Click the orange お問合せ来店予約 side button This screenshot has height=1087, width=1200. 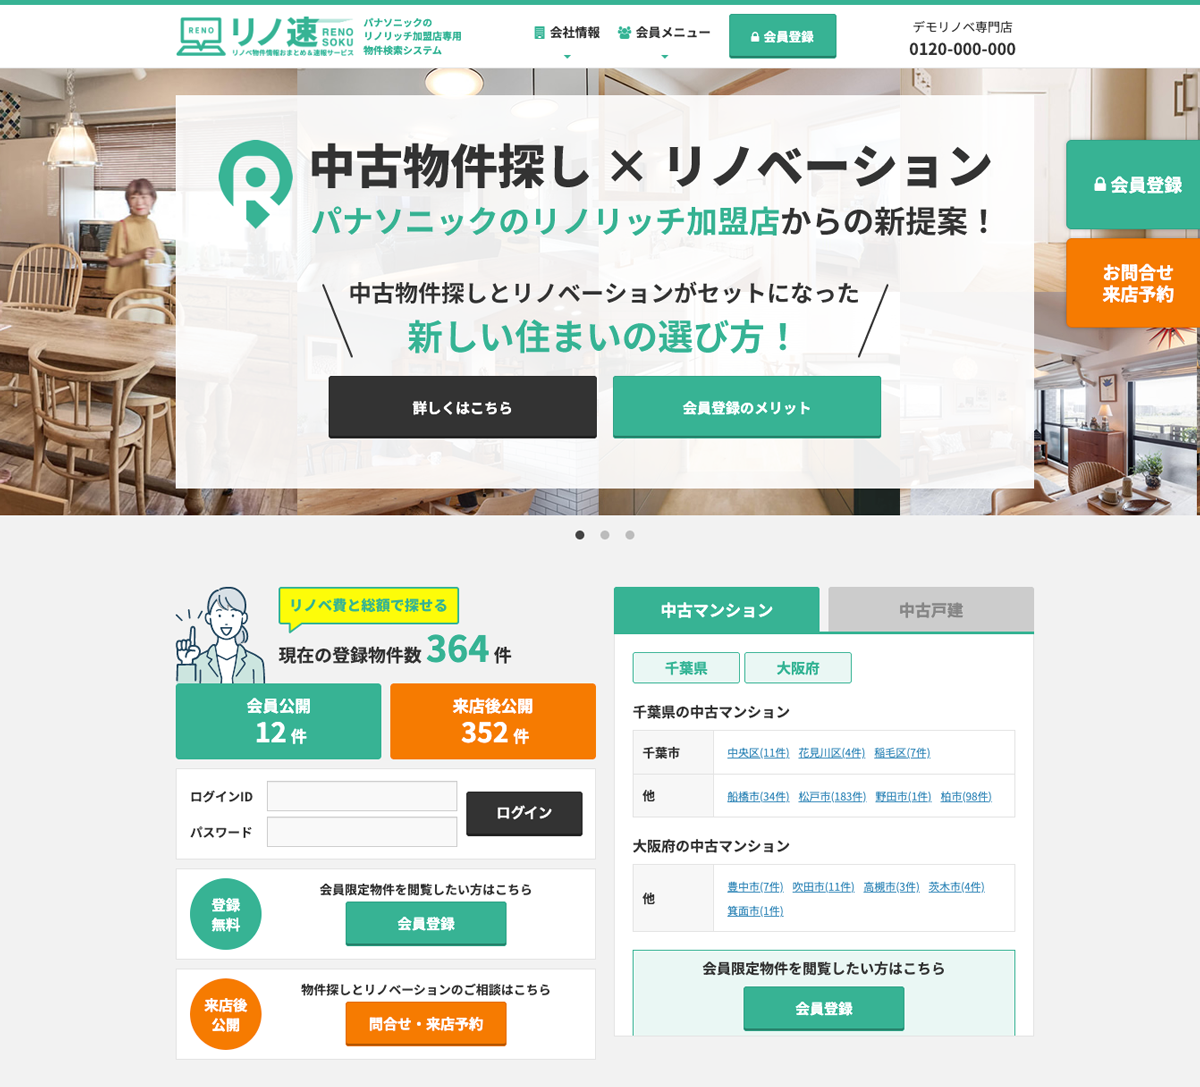point(1133,283)
